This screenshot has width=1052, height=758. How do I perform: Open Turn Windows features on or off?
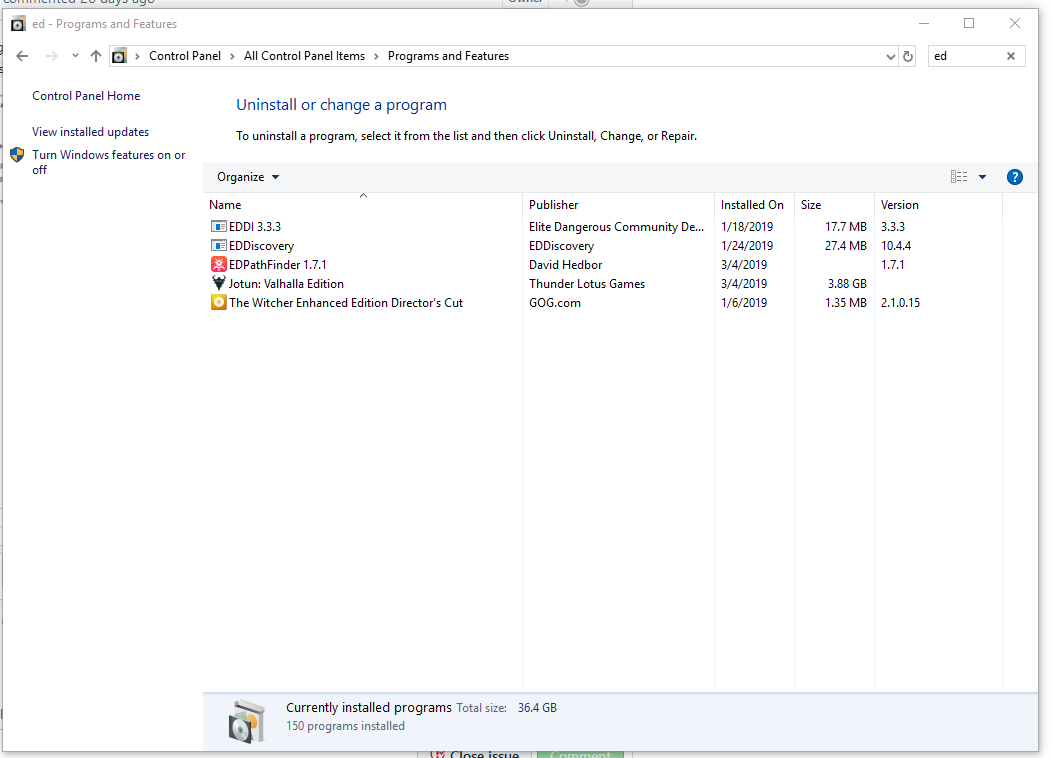click(109, 162)
